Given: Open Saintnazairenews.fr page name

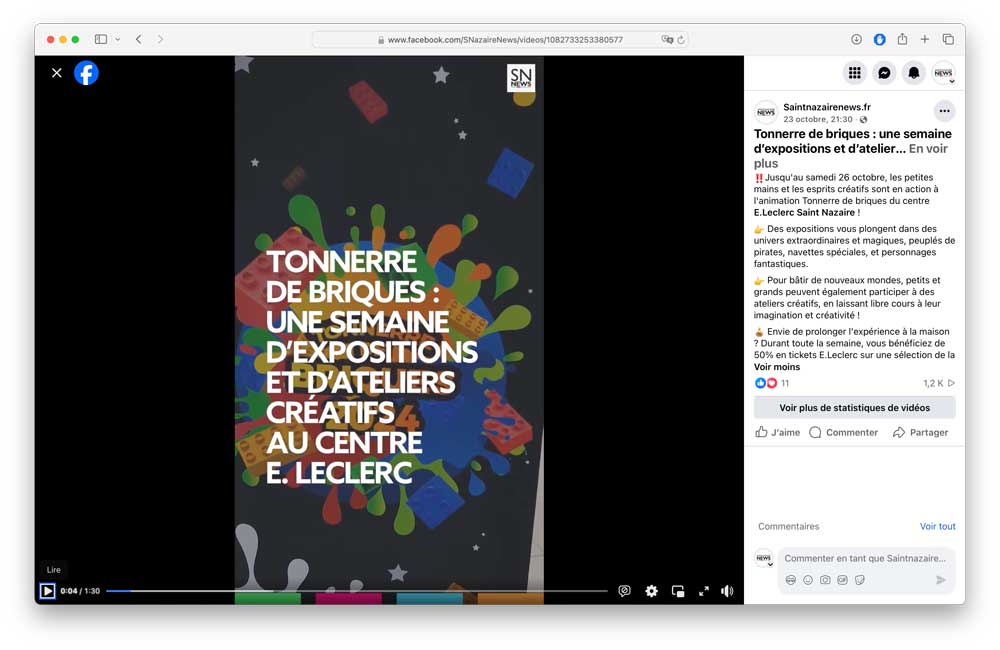Looking at the screenshot, I should click(827, 107).
